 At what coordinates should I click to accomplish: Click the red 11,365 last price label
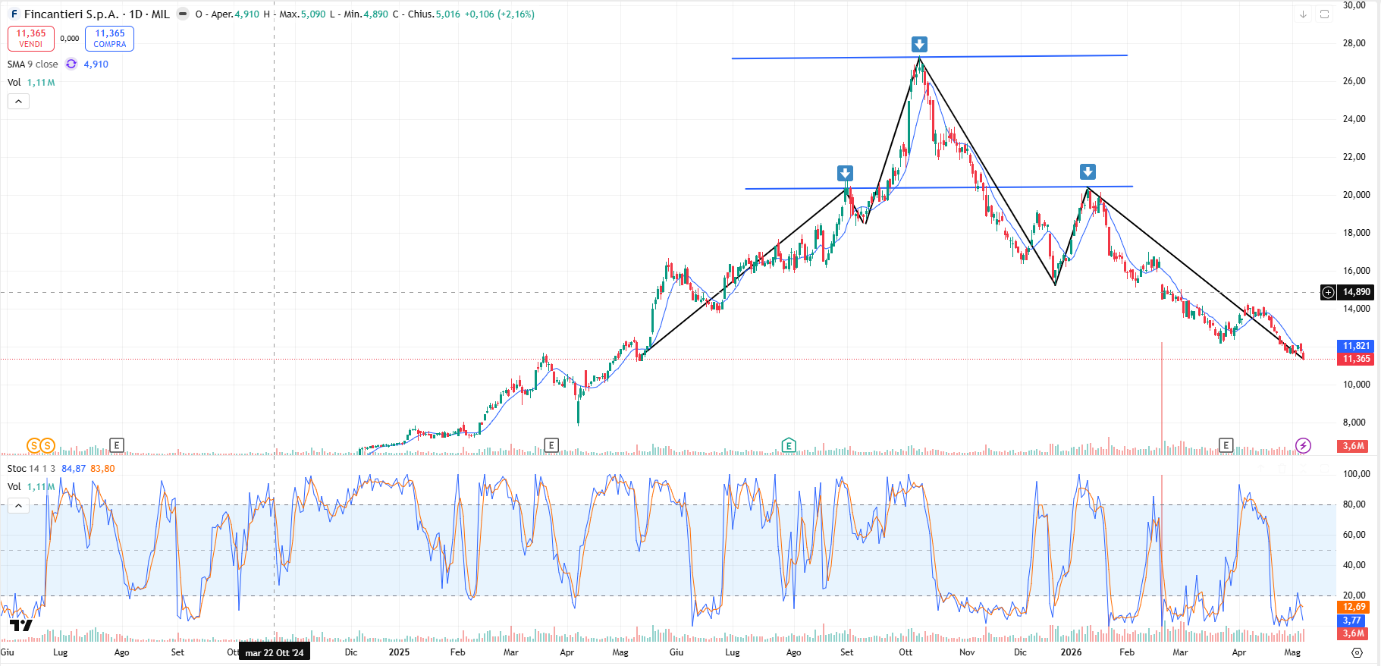point(1356,358)
